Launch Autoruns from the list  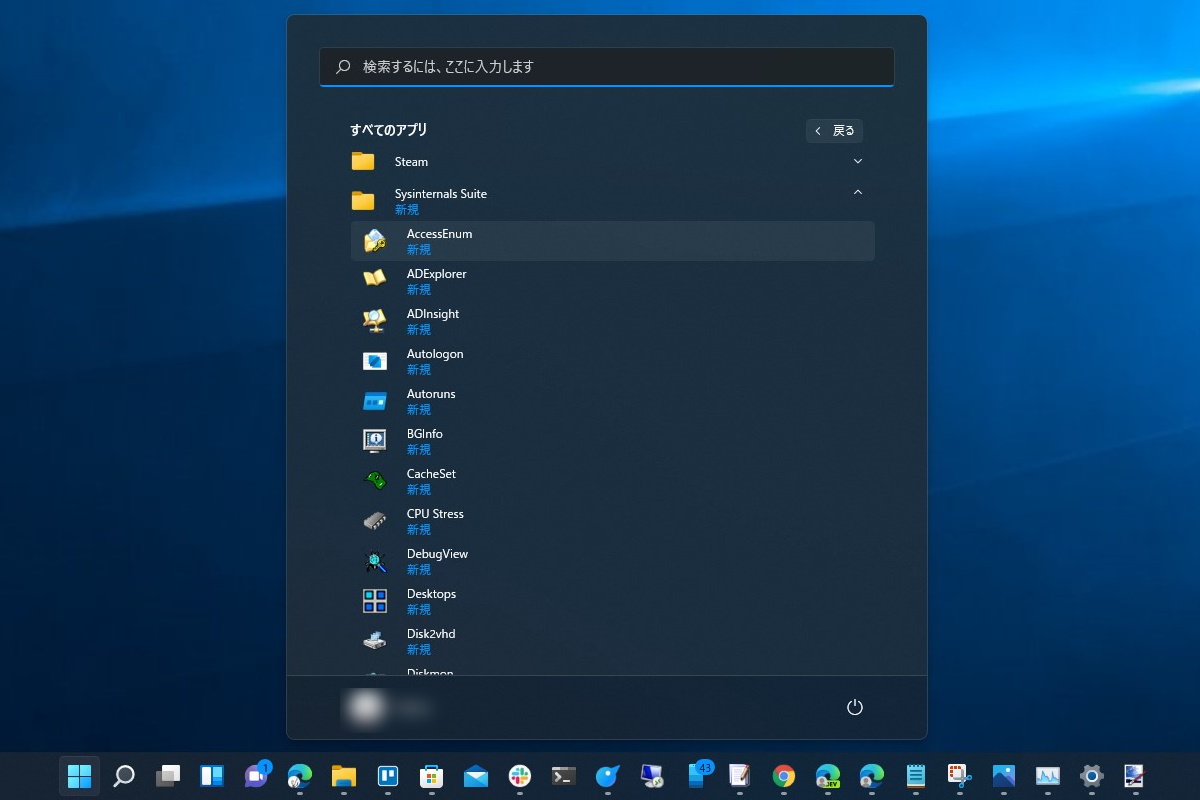(x=612, y=401)
